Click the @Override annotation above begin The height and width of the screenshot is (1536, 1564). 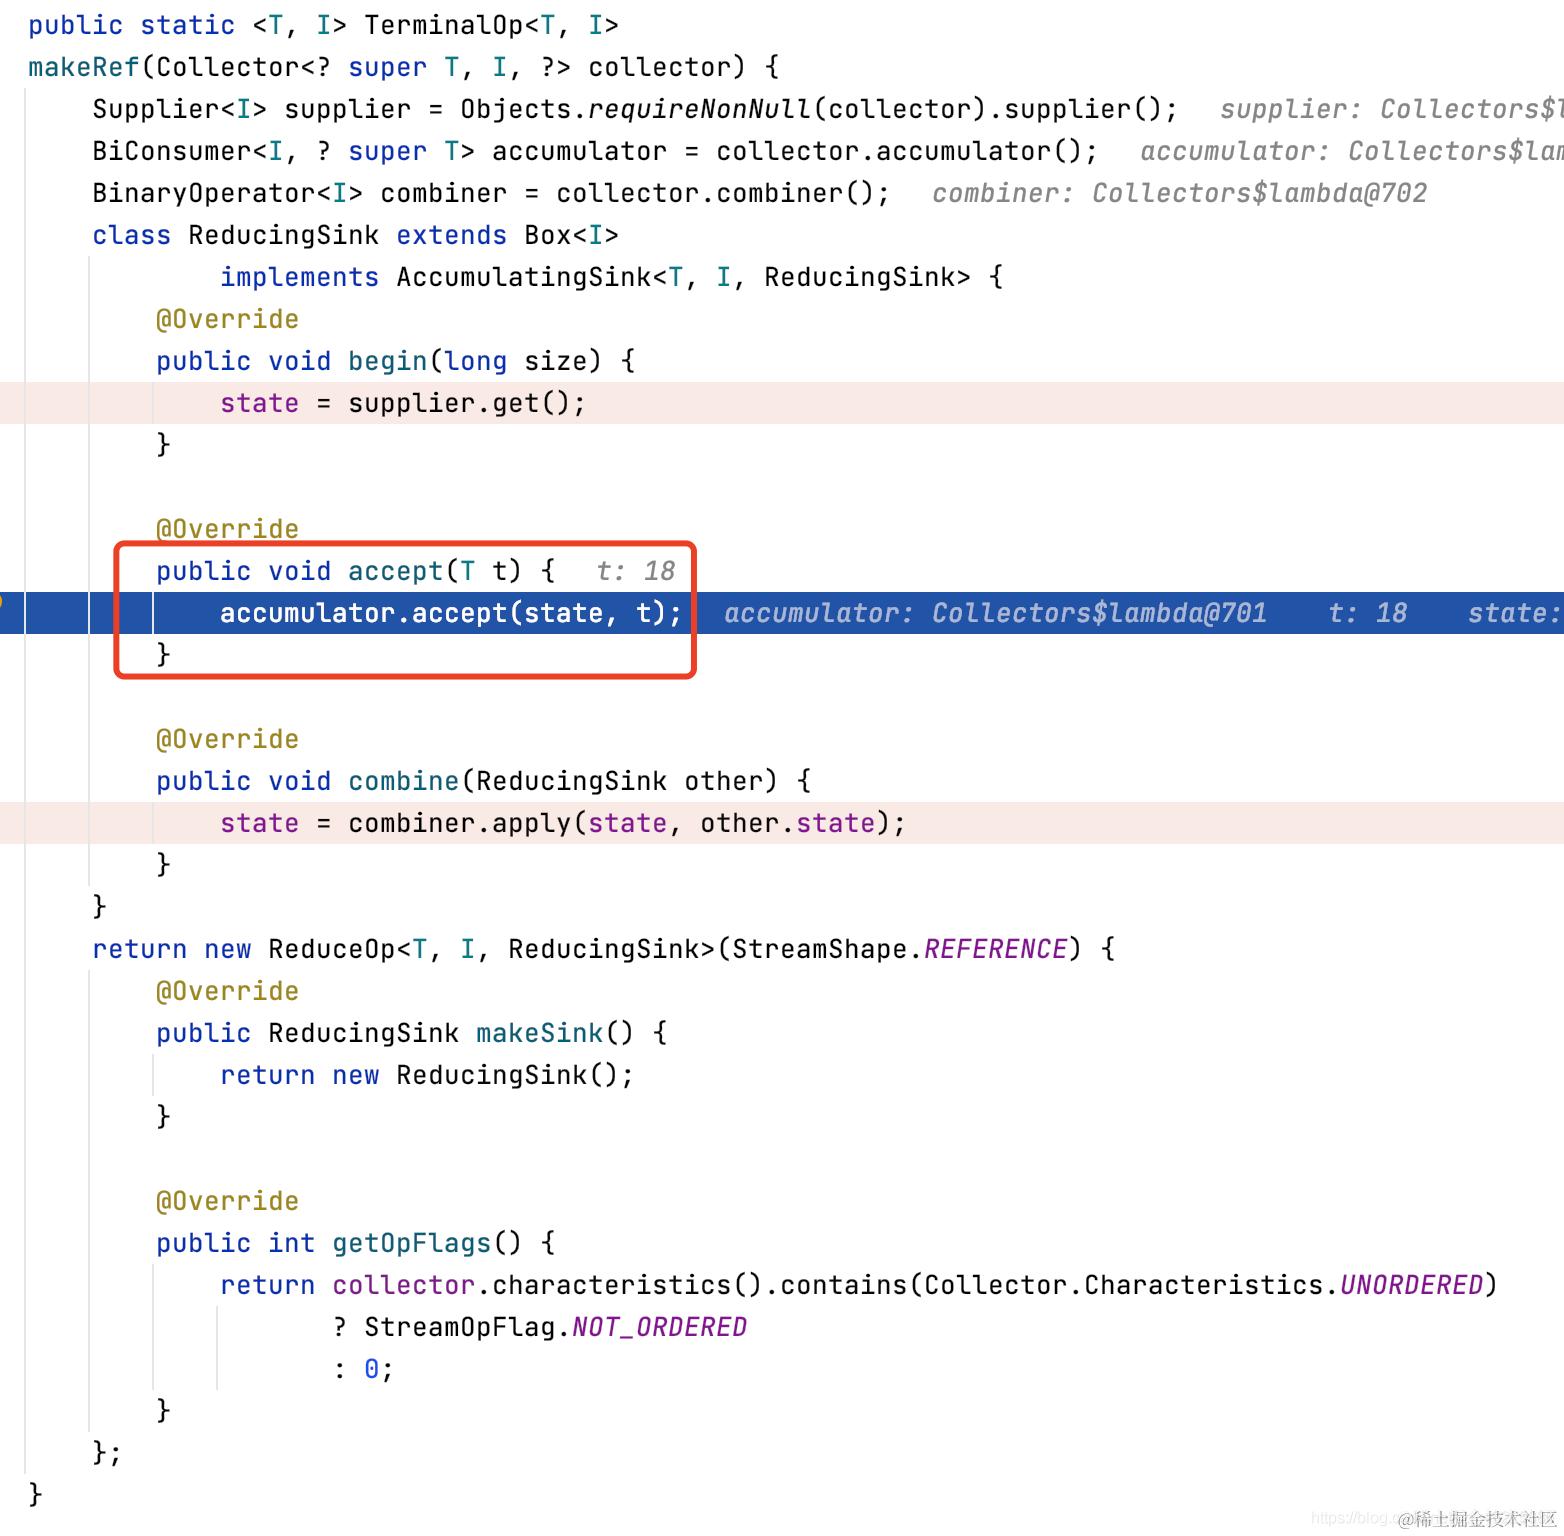pos(227,319)
